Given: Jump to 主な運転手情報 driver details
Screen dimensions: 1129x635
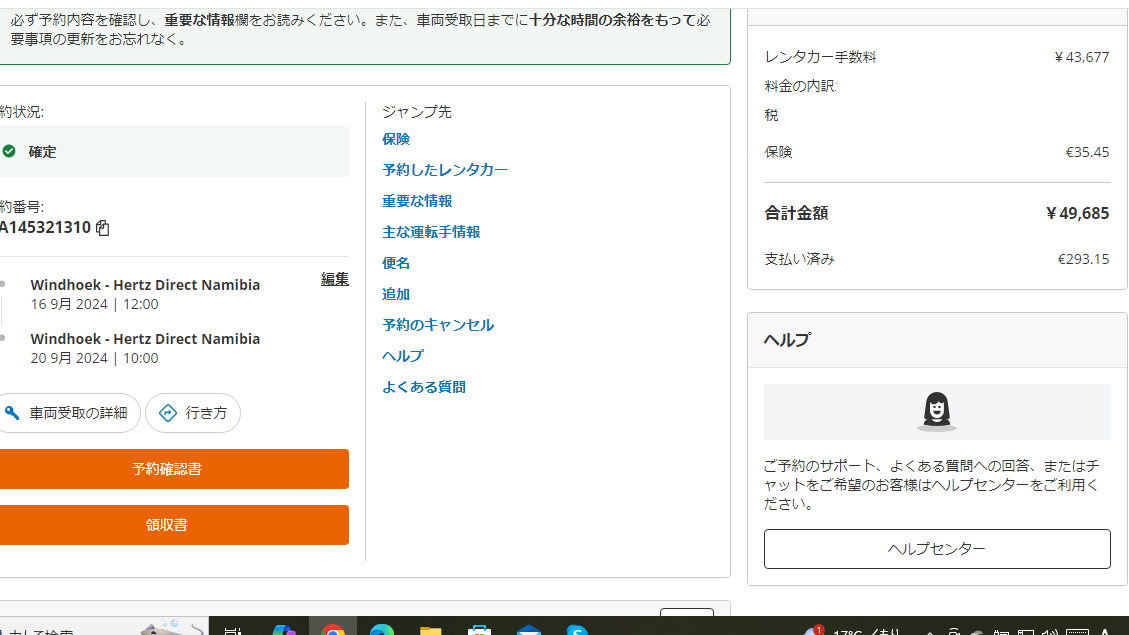Looking at the screenshot, I should click(x=431, y=232).
